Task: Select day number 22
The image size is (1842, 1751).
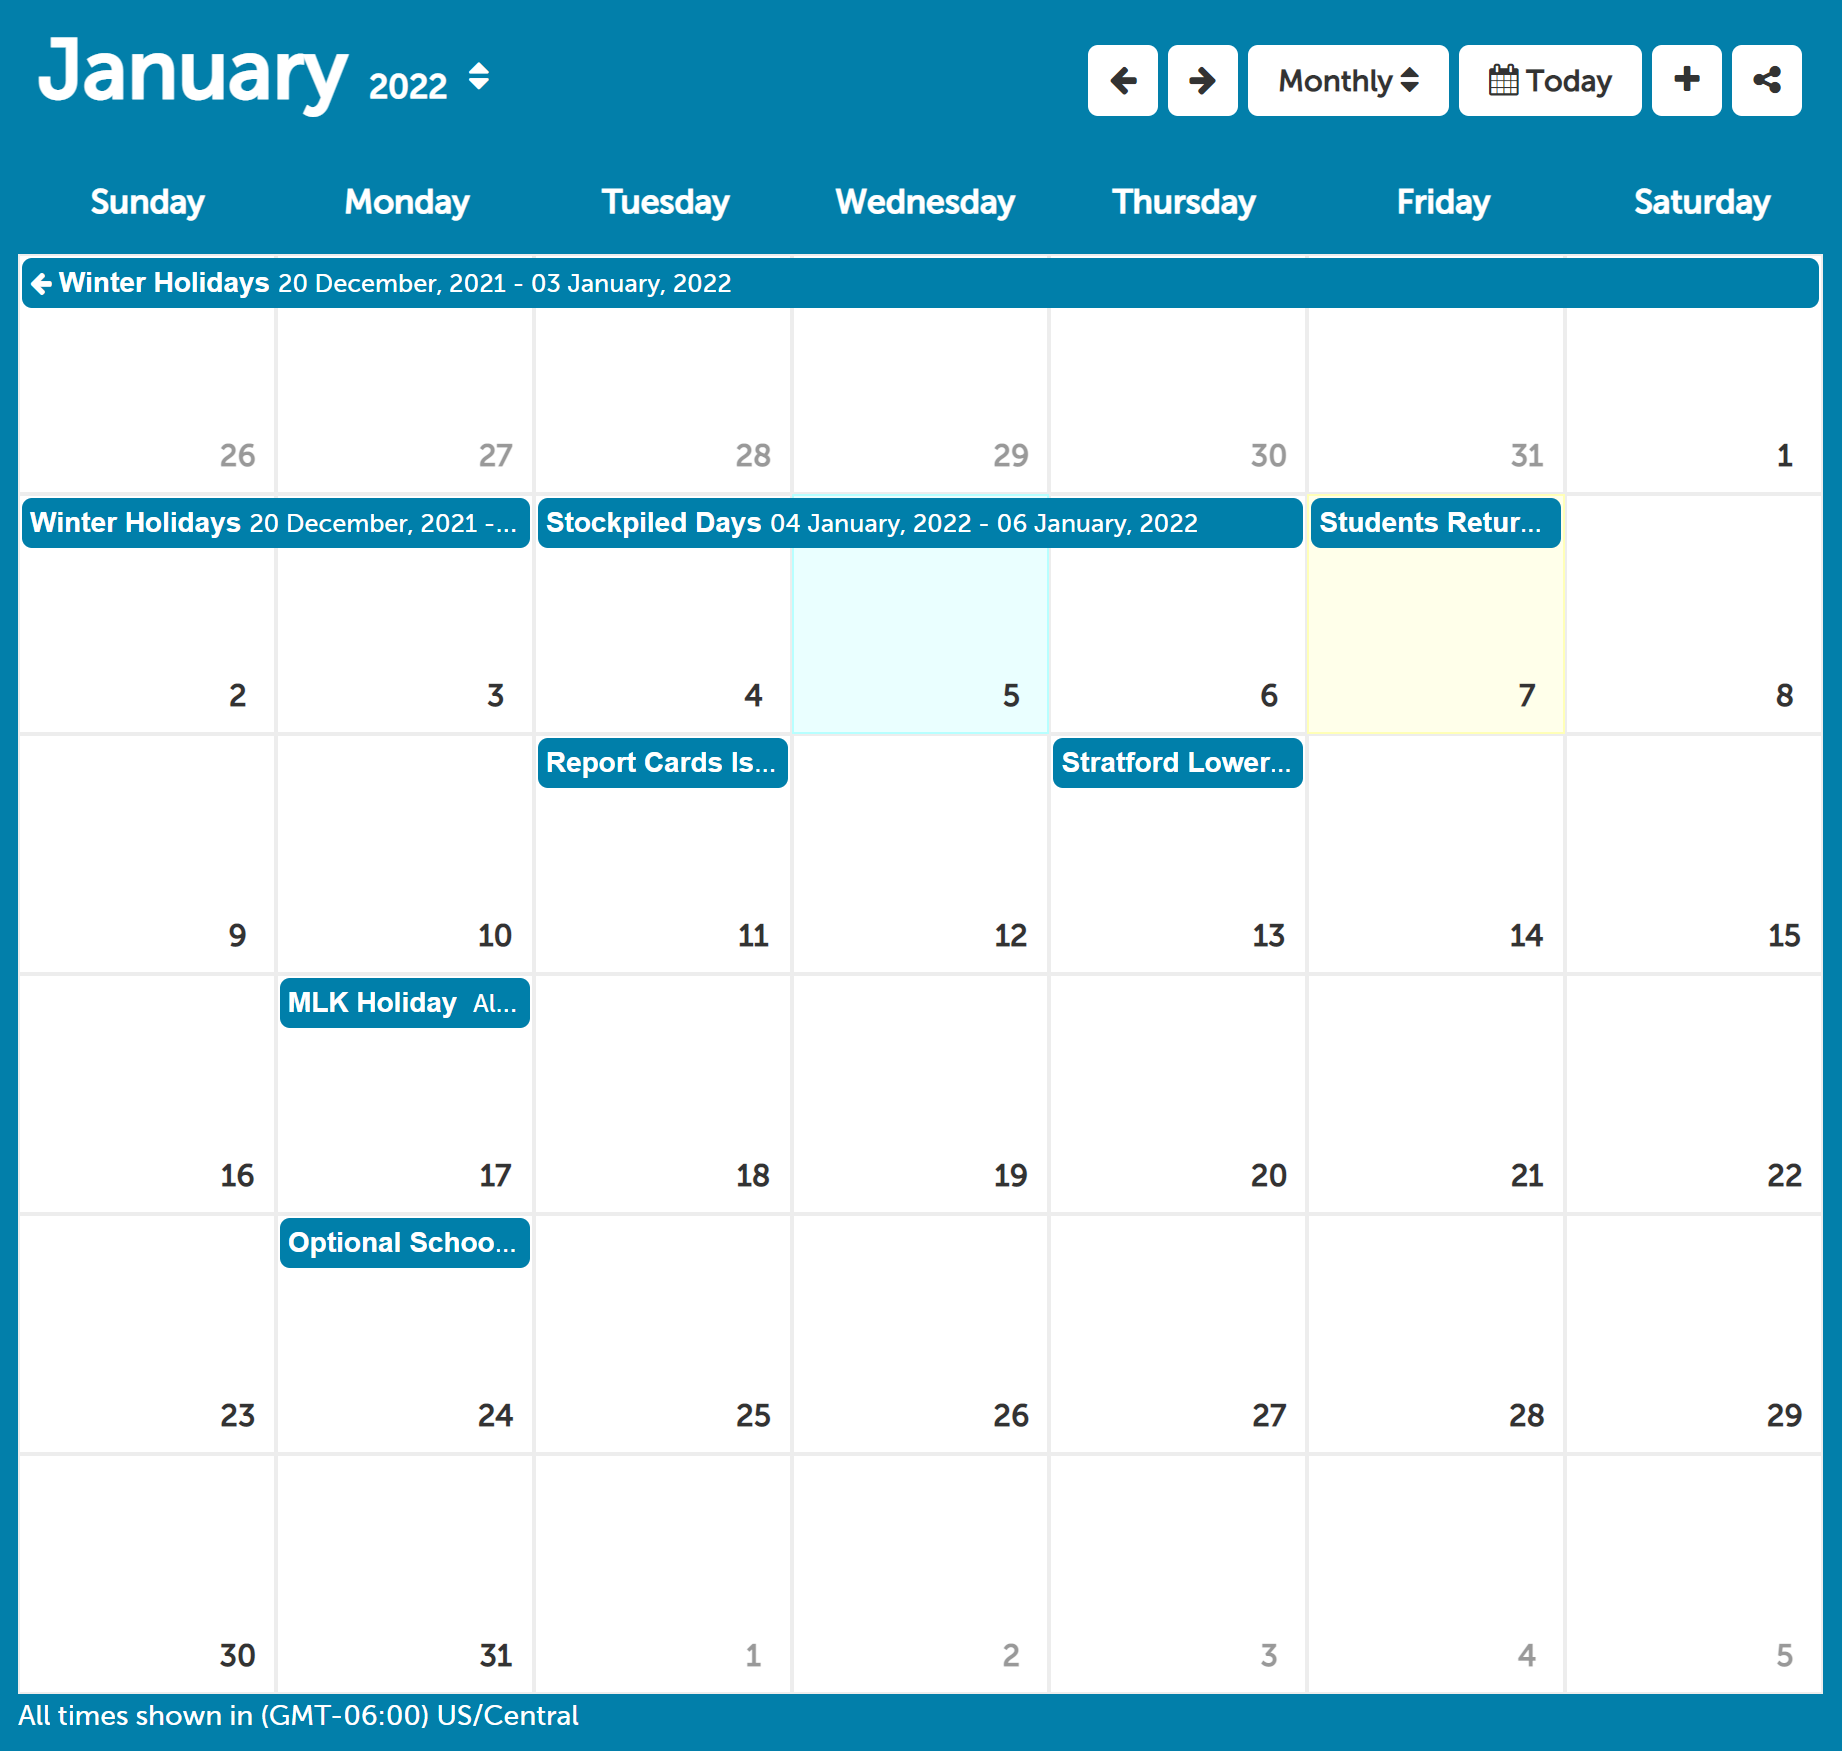Action: [1784, 1176]
